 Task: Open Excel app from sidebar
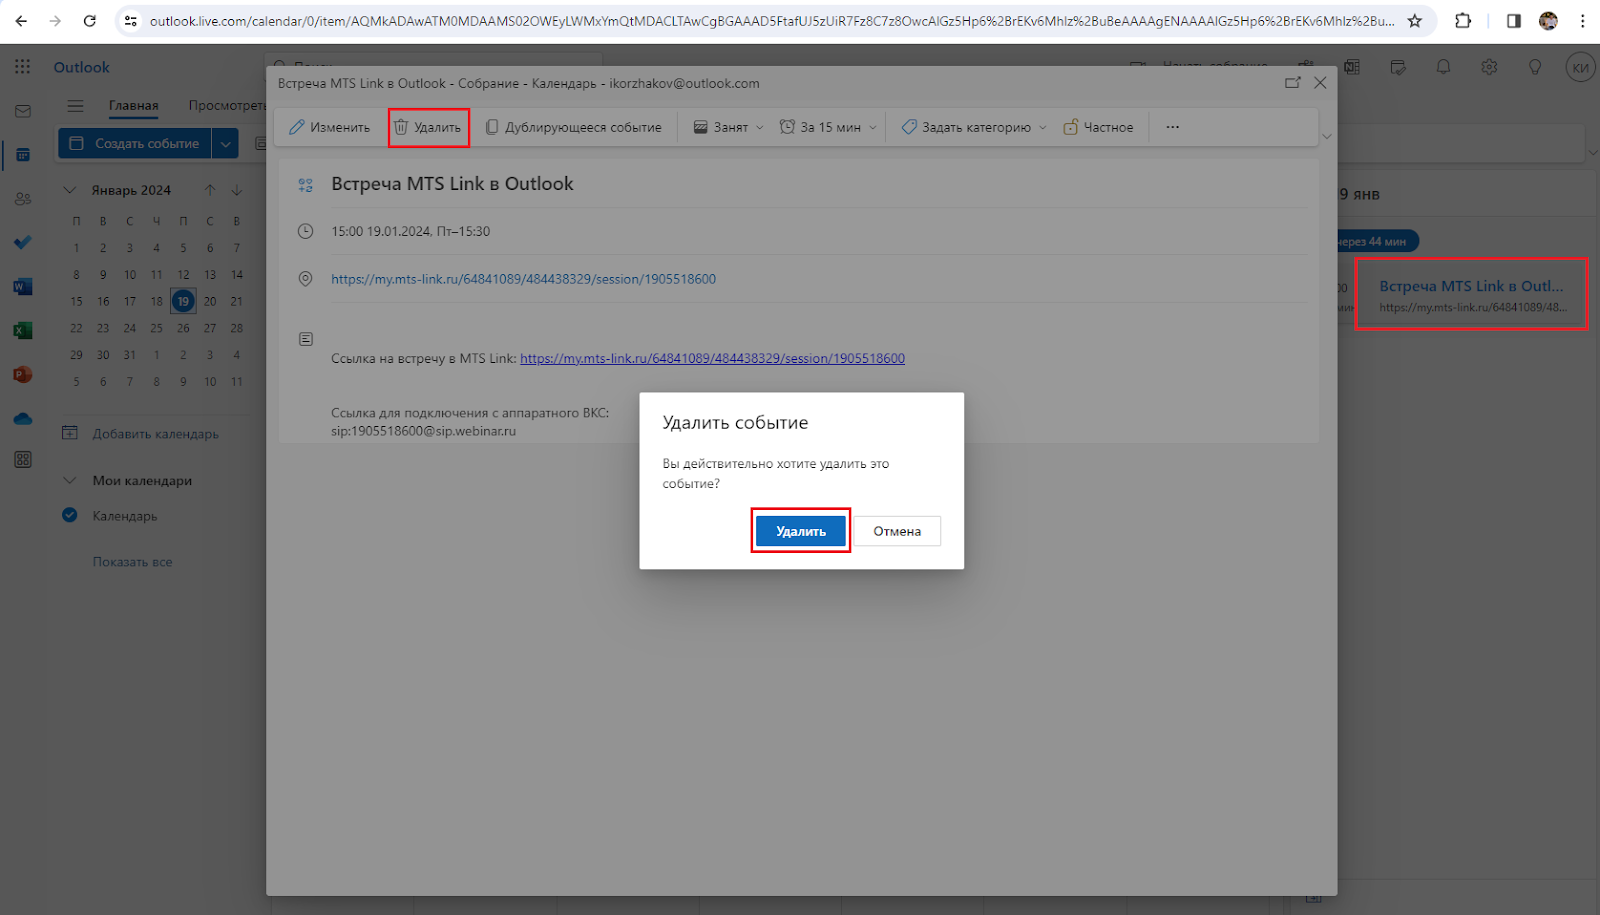click(x=23, y=331)
